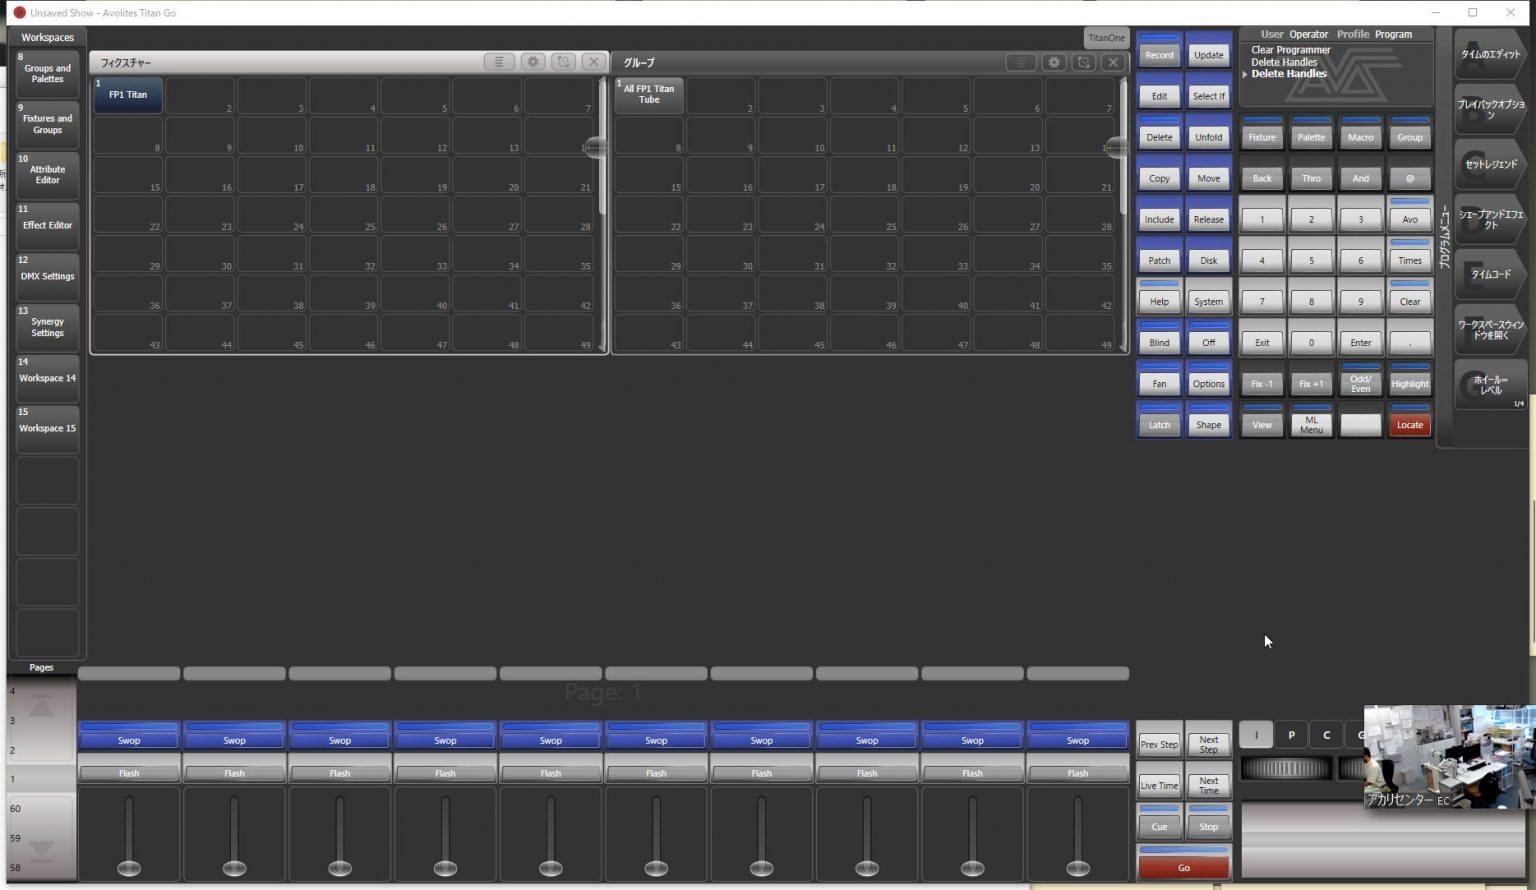Open the Attribute Editor workspace
The image size is (1536, 890).
[47, 175]
